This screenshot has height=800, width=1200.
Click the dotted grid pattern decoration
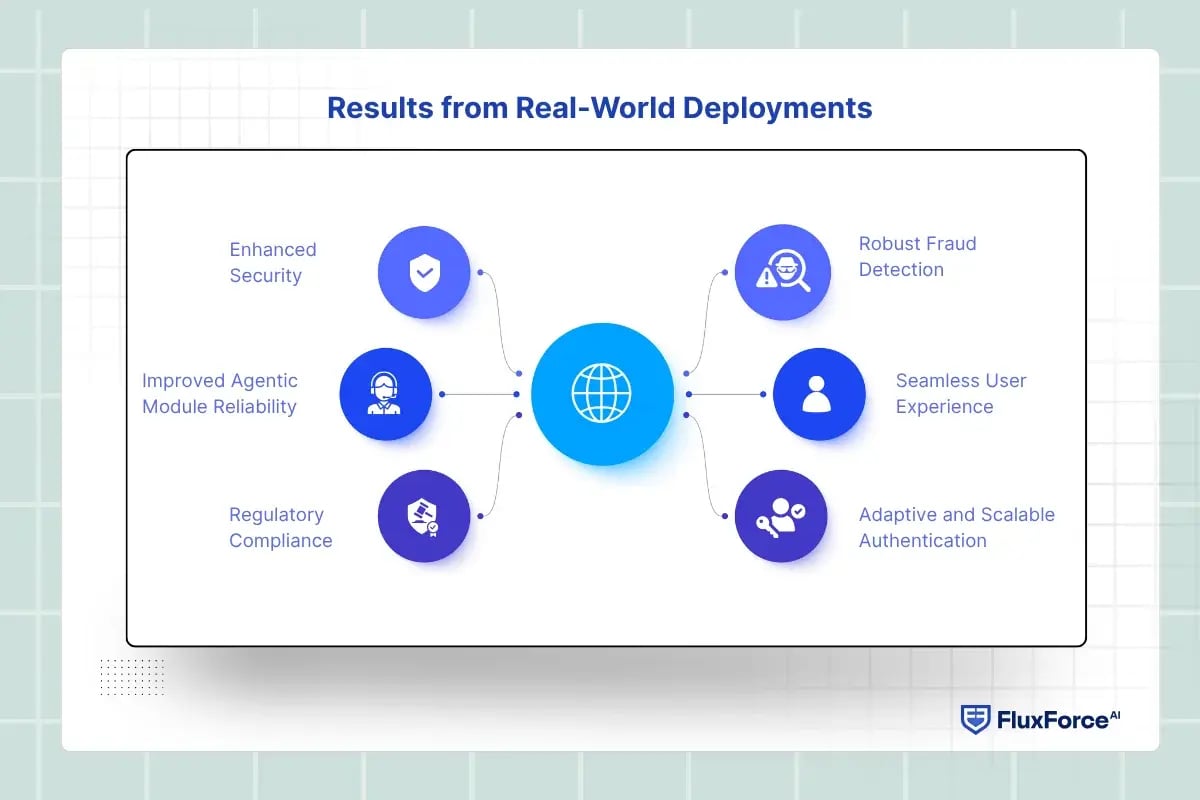132,676
